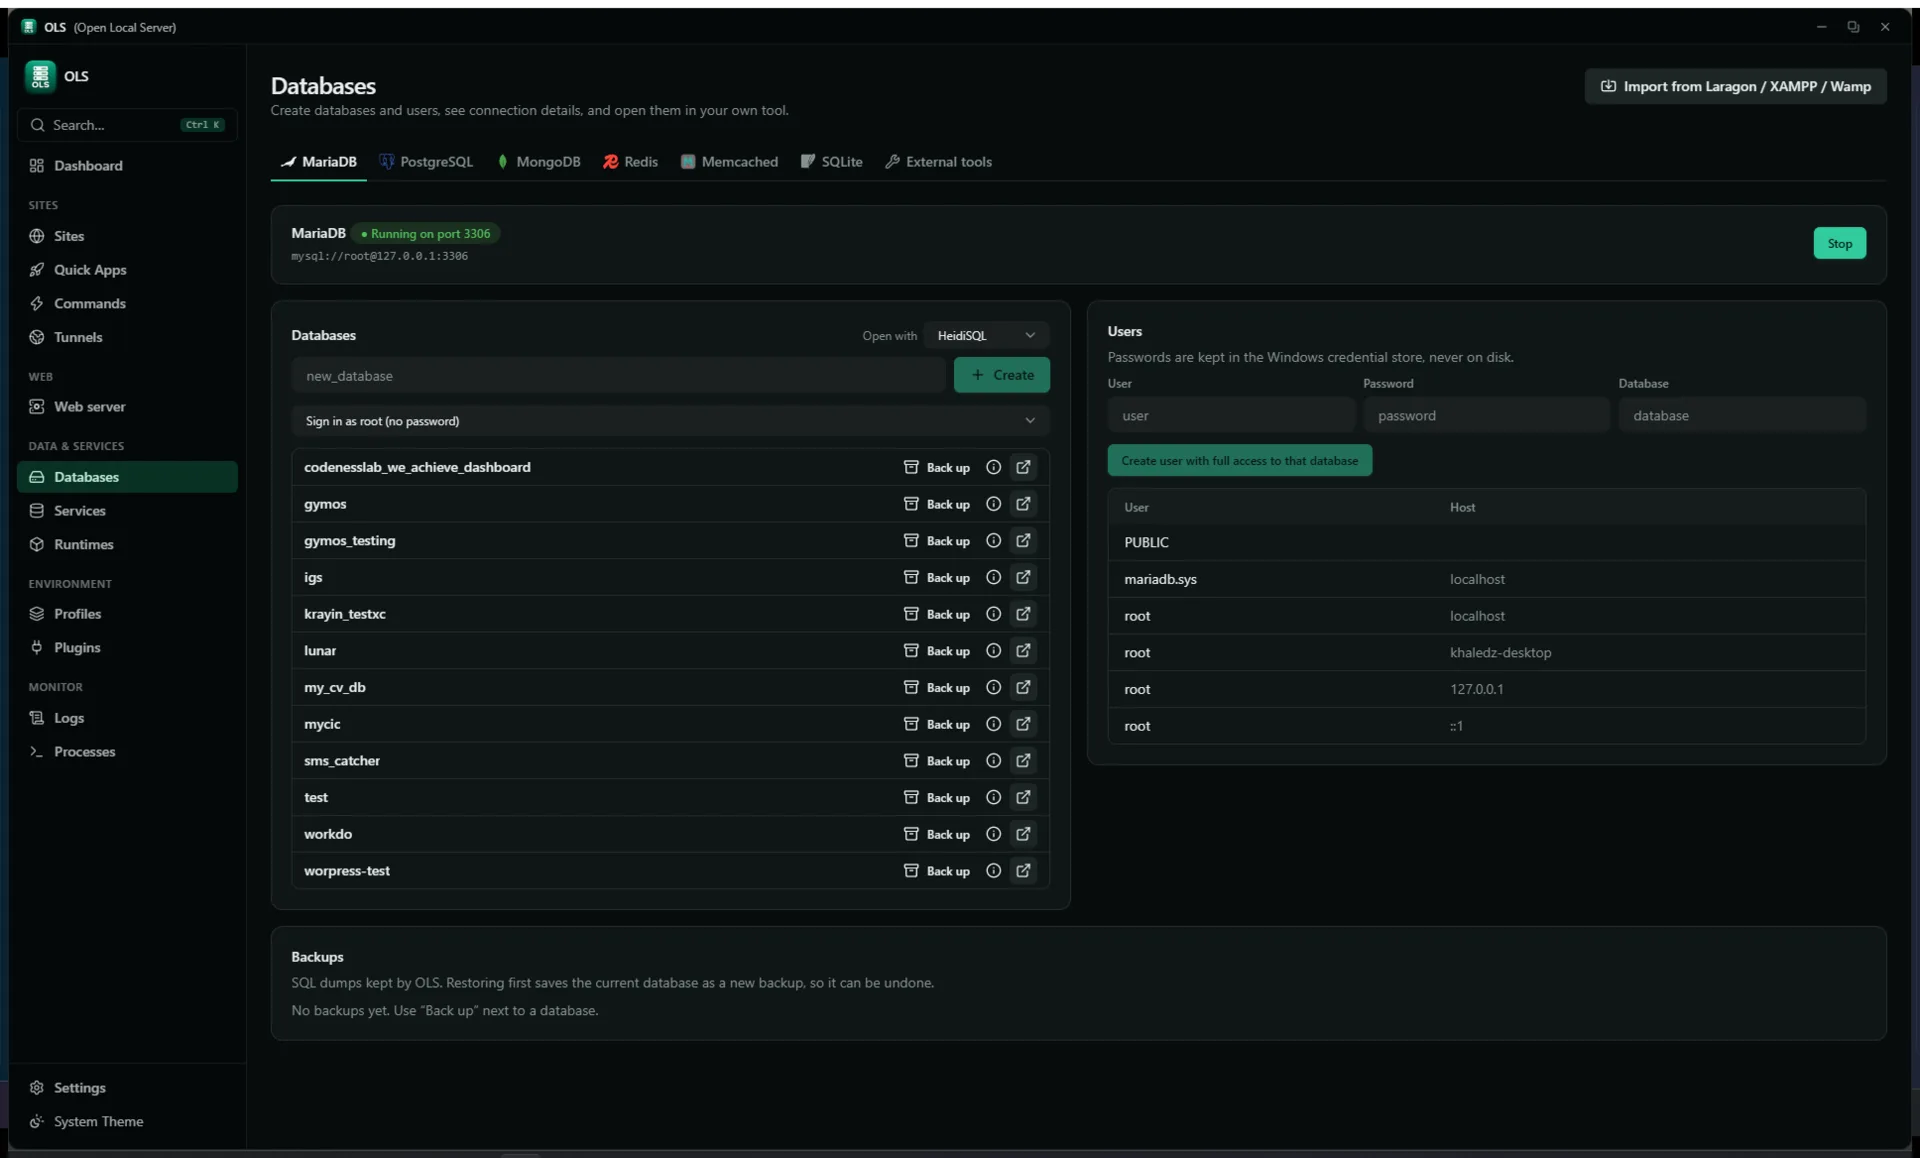
Task: Open the sidebar Search box
Action: click(127, 125)
